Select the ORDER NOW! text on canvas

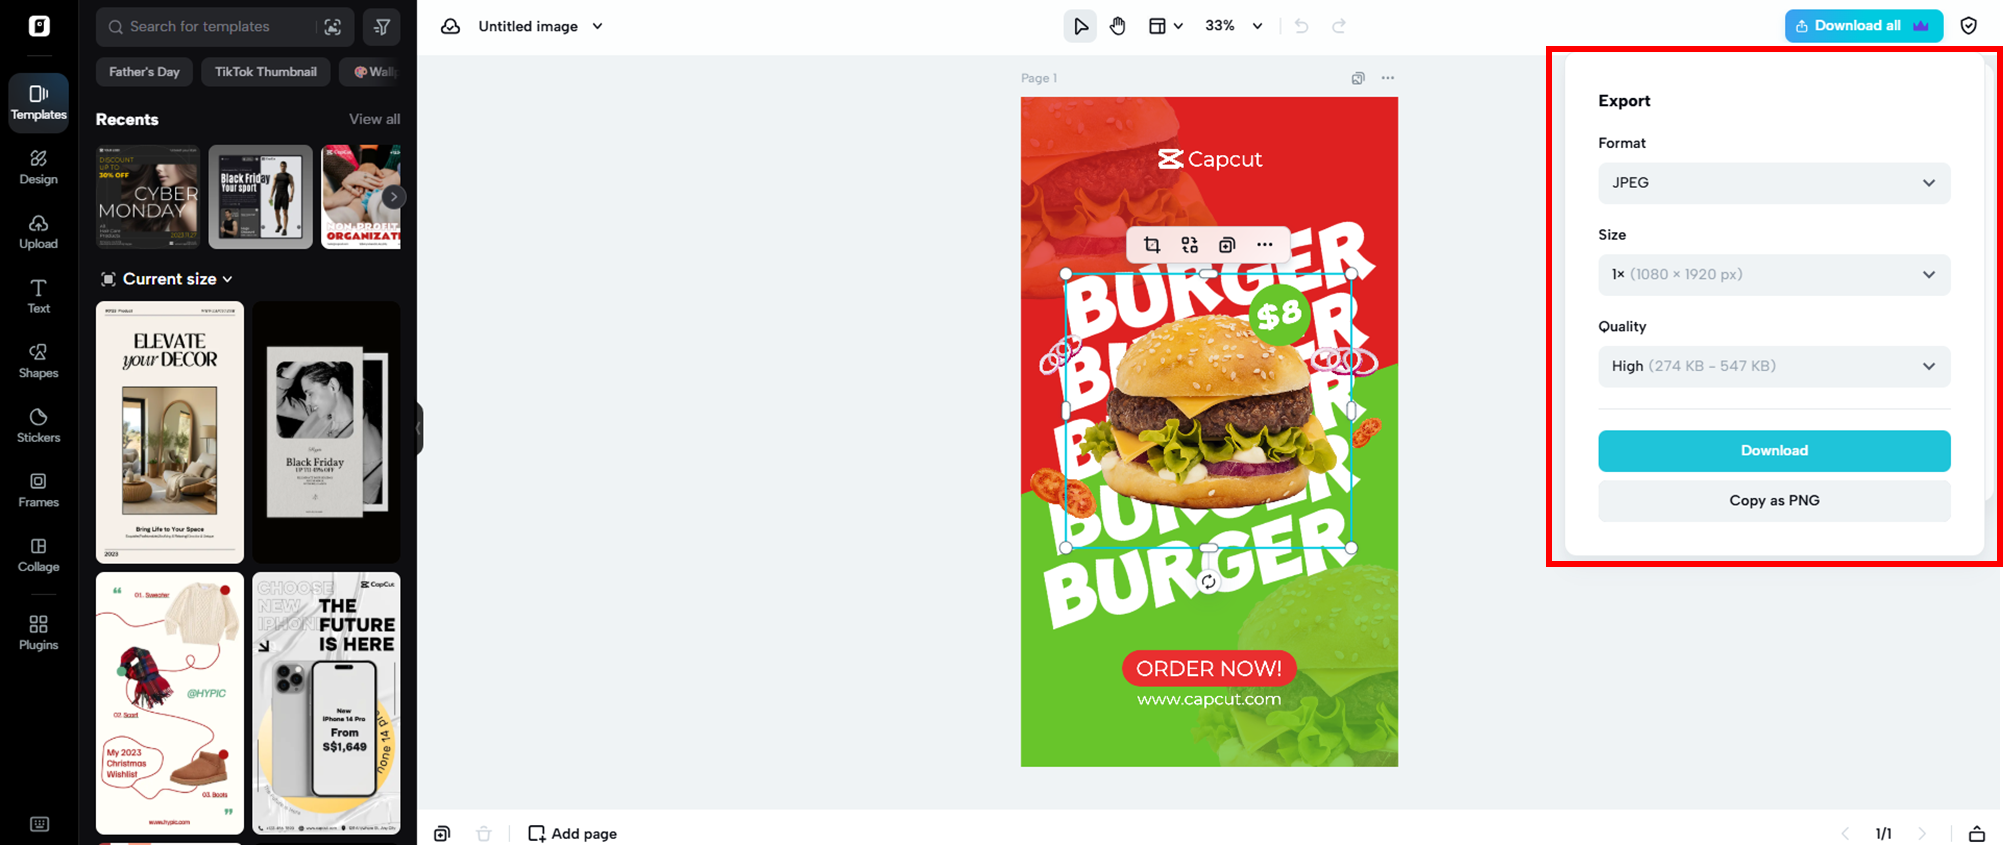tap(1209, 668)
